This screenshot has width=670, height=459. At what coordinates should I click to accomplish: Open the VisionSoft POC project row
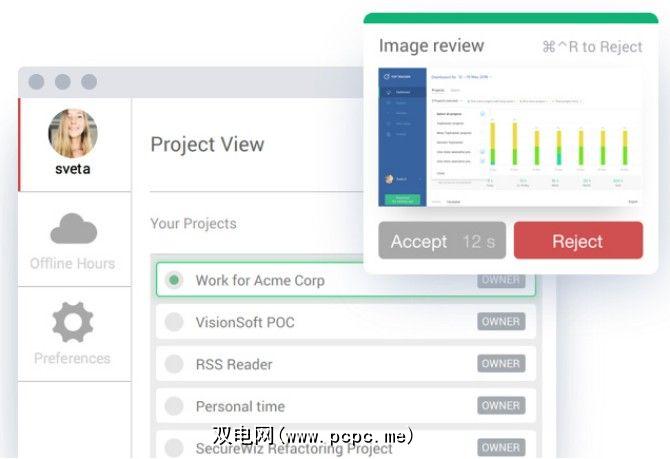(x=346, y=322)
